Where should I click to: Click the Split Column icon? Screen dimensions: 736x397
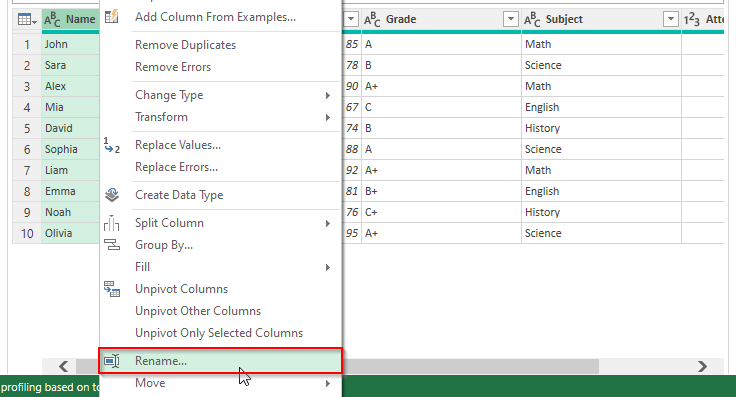(112, 223)
